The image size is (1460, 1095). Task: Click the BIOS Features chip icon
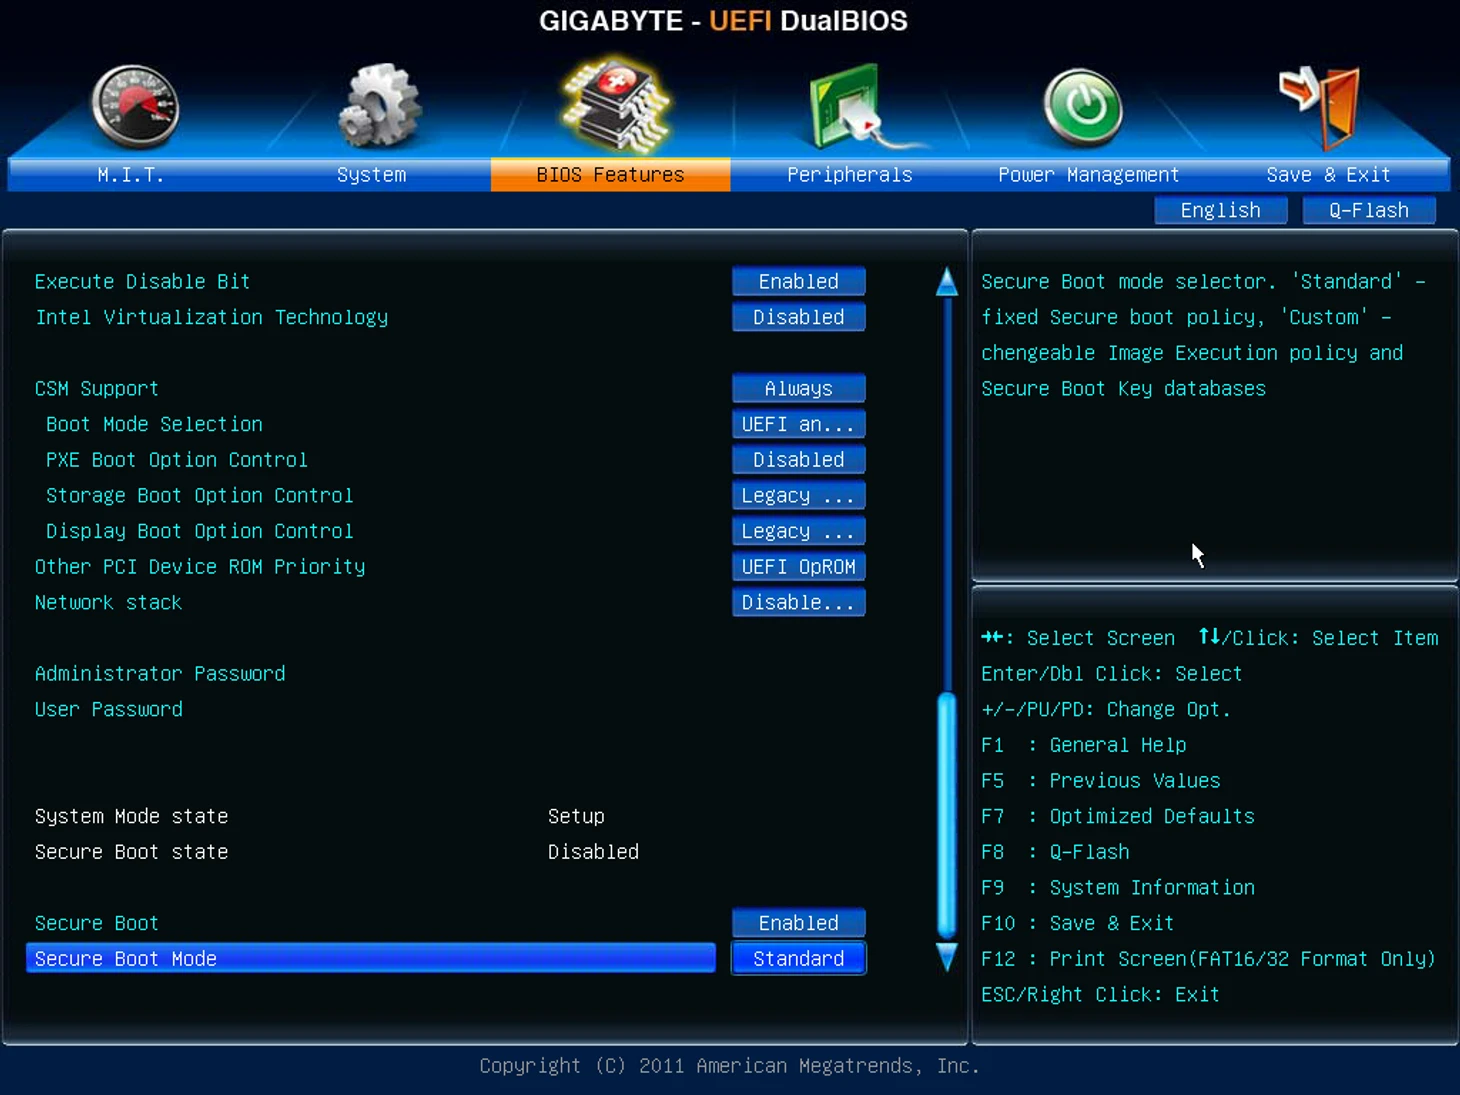click(x=614, y=105)
